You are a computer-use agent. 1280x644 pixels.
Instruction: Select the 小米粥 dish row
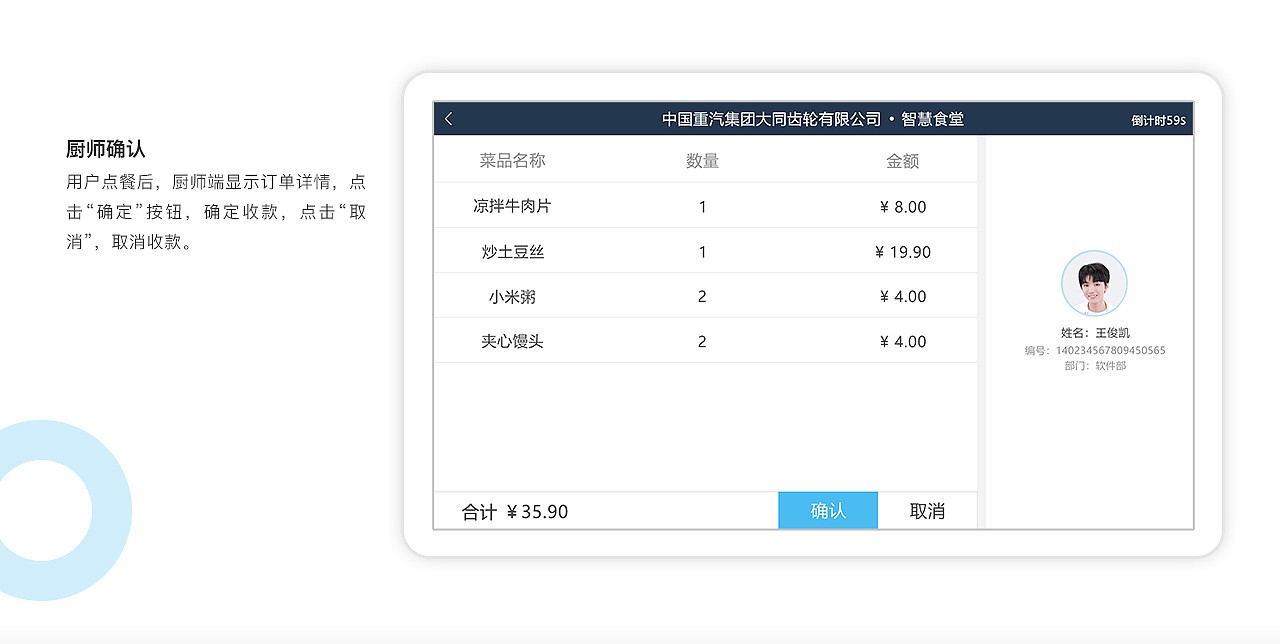[512, 297]
